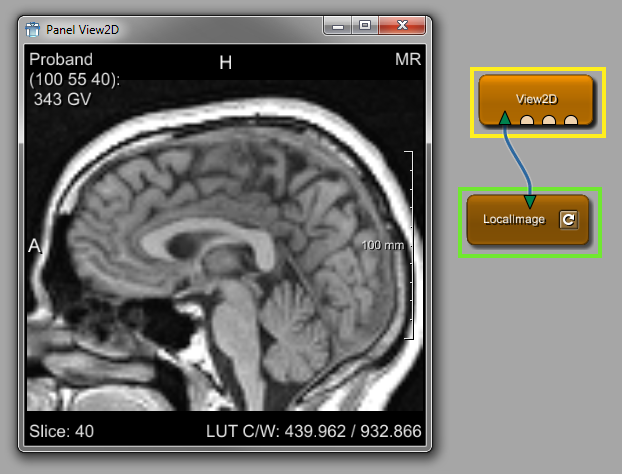Click the Proband patient name annotation
Viewport: 622px width, 474px height.
point(60,60)
